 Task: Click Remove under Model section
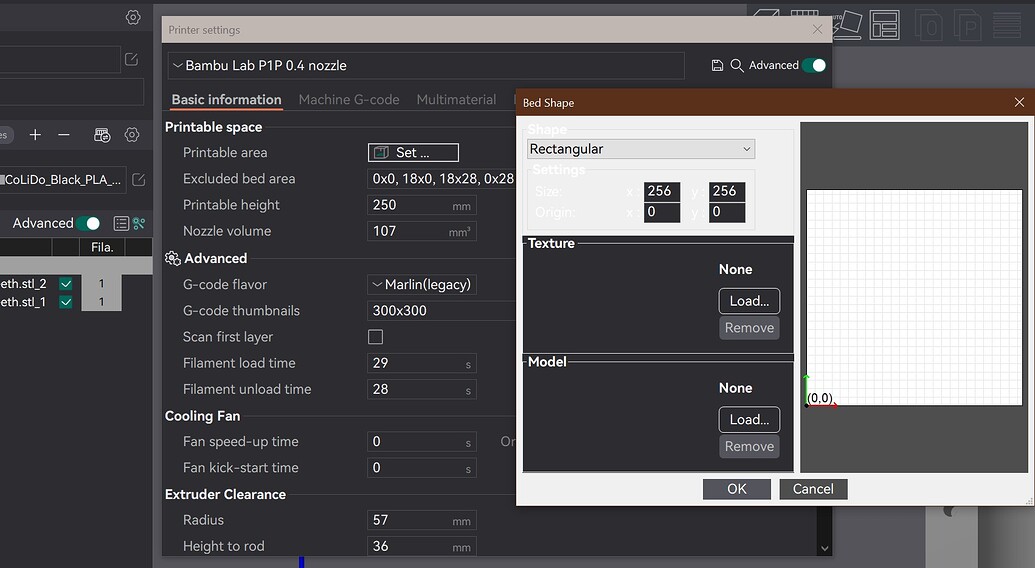(x=749, y=447)
